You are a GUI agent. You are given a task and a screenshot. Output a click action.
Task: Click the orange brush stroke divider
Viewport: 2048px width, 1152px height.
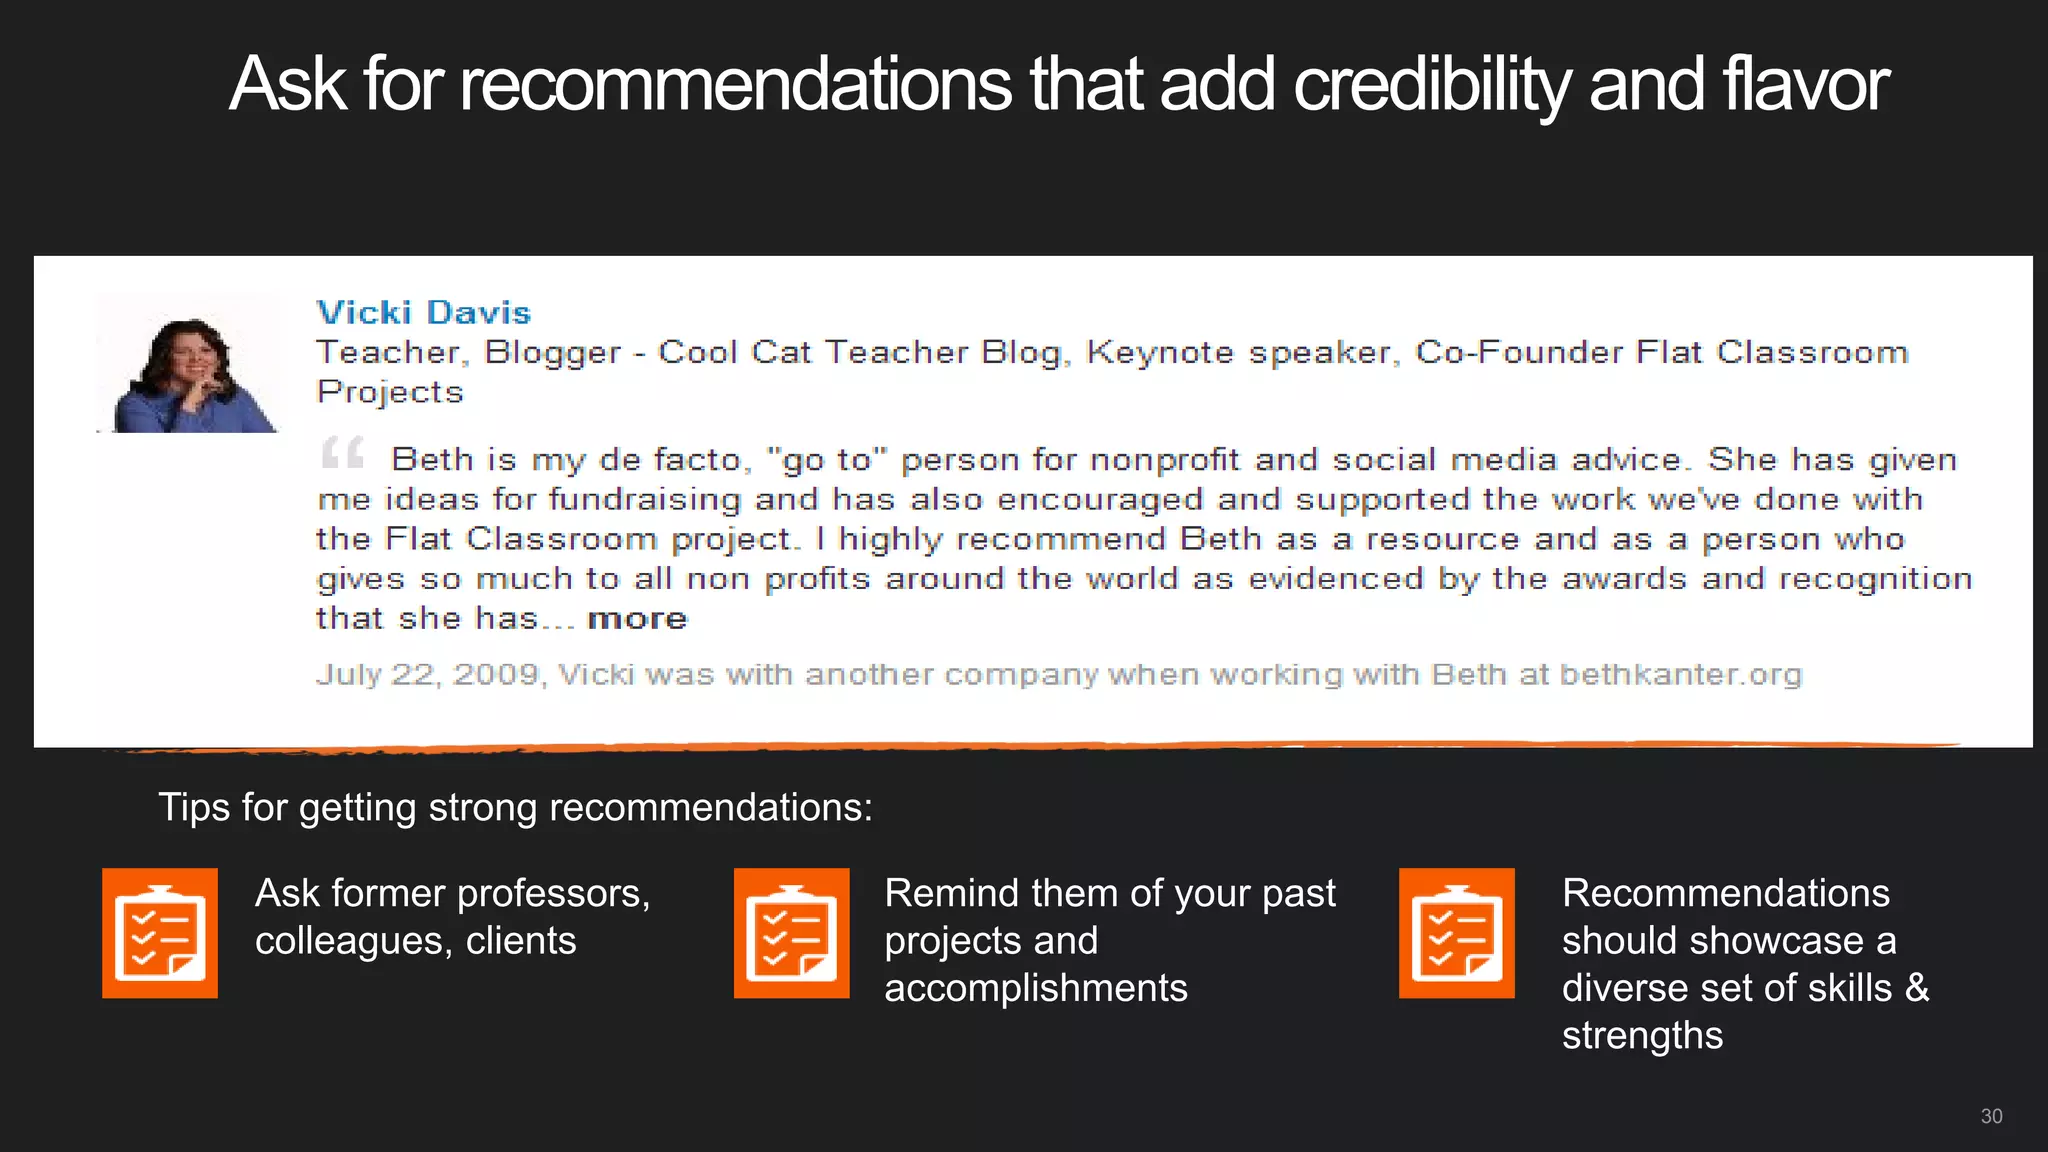pyautogui.click(x=1030, y=747)
